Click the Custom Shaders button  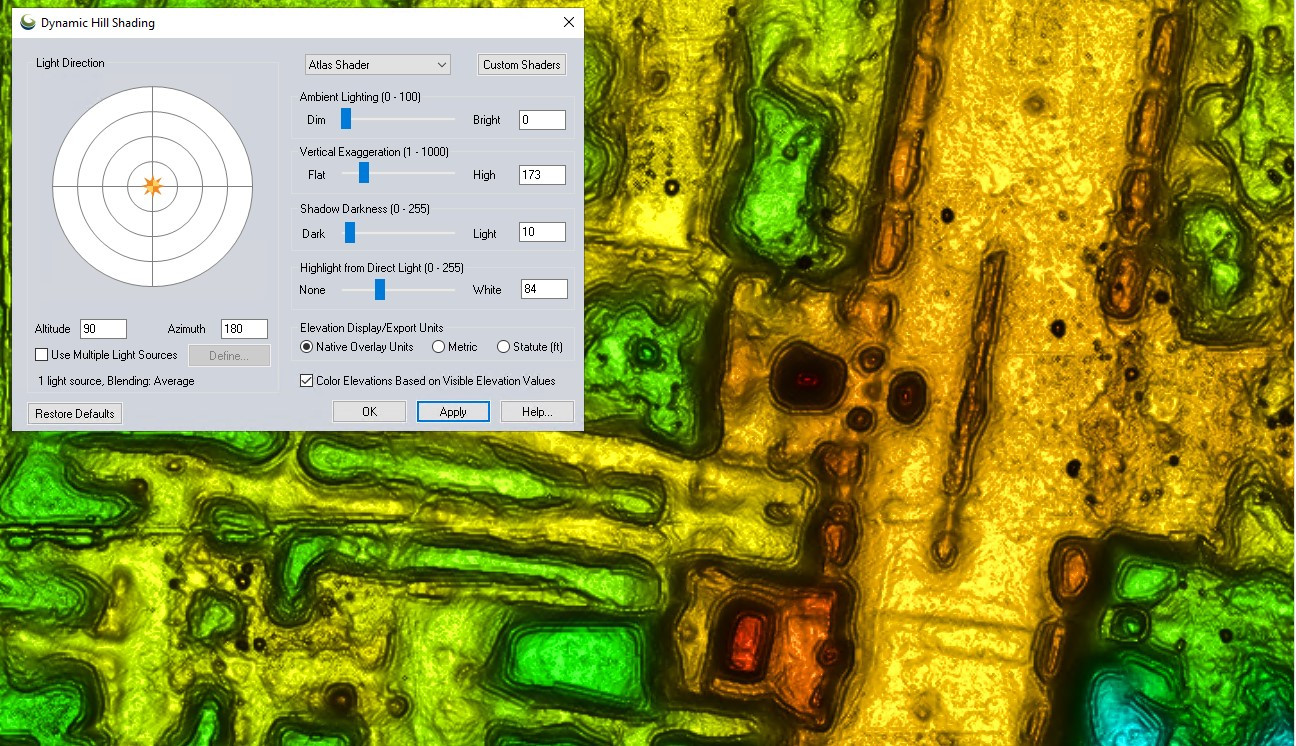coord(522,65)
